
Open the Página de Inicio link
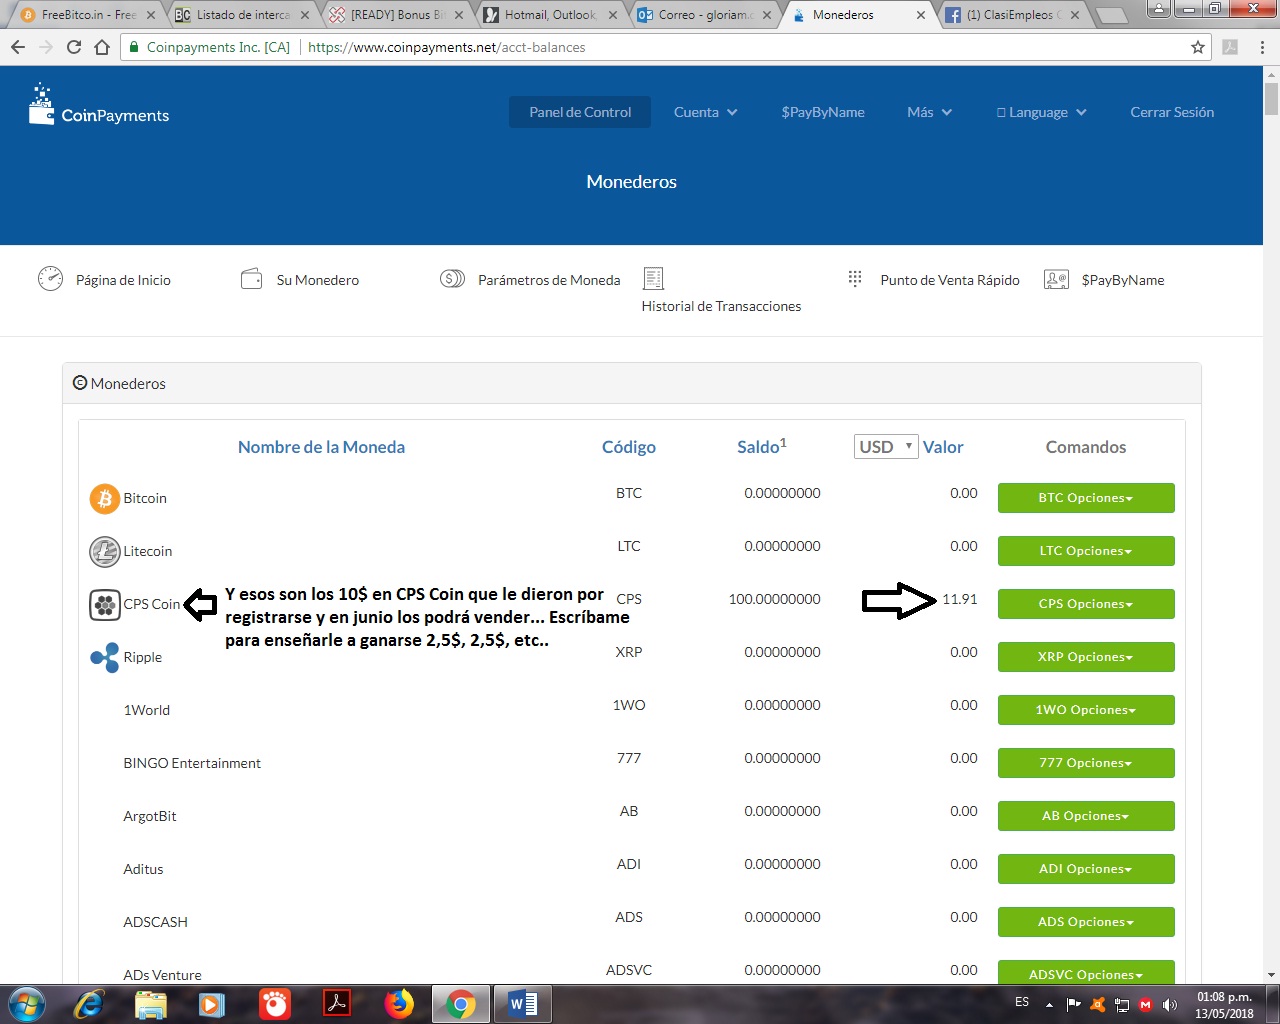(x=123, y=280)
